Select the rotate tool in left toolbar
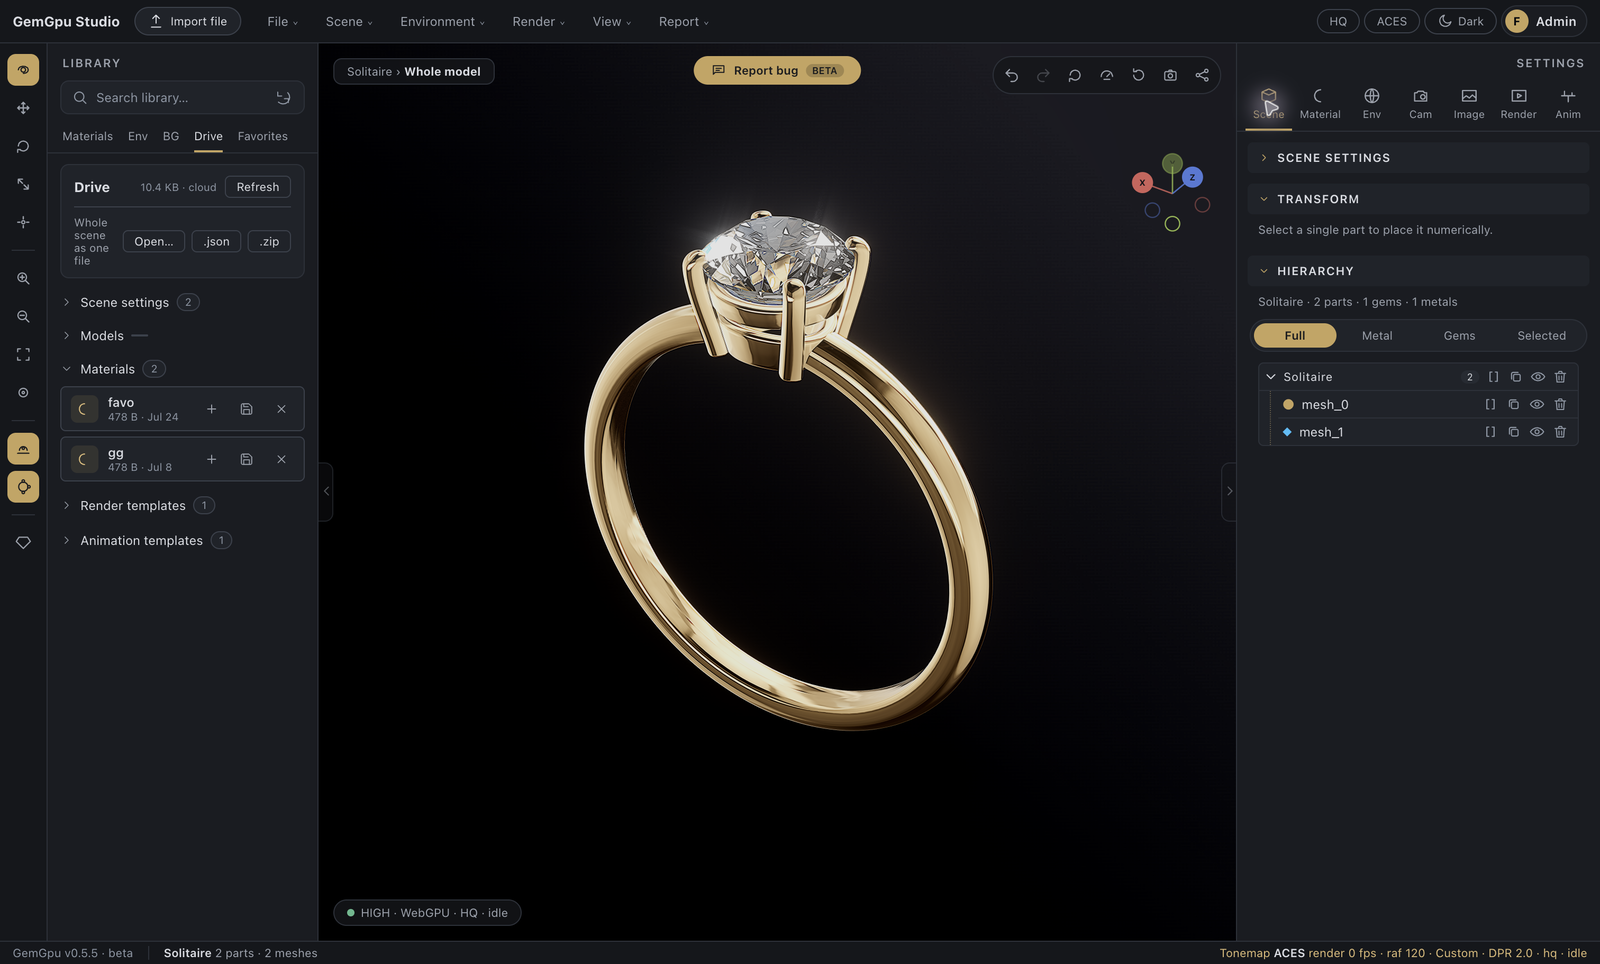Viewport: 1600px width, 964px height. click(23, 146)
